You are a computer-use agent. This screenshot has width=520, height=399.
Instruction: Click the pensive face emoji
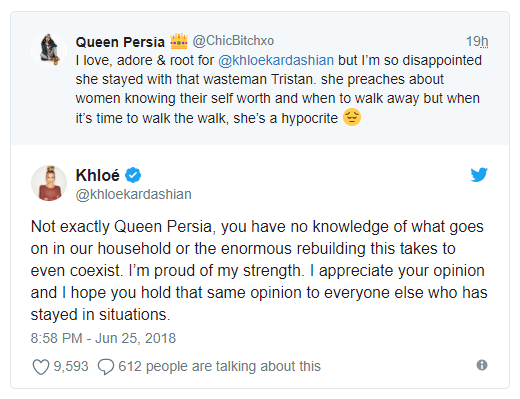(352, 117)
